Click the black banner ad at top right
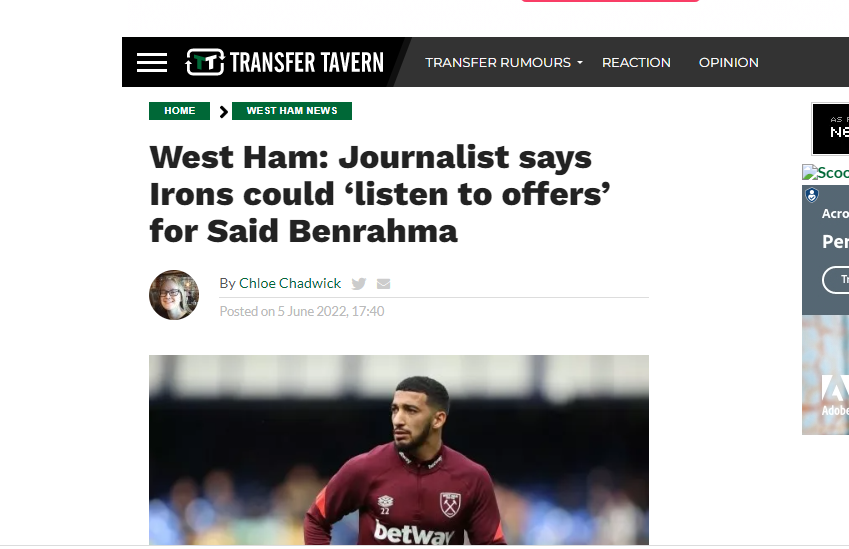 coord(831,128)
